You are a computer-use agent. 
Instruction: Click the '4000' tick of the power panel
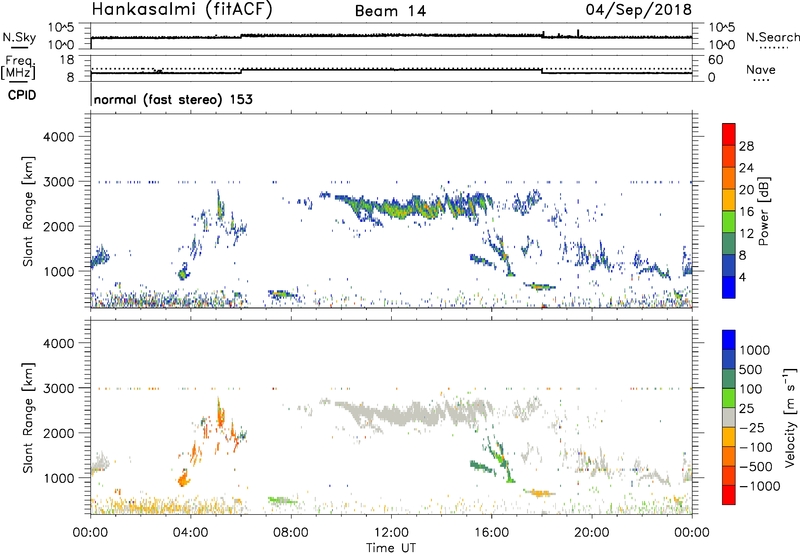(58, 137)
